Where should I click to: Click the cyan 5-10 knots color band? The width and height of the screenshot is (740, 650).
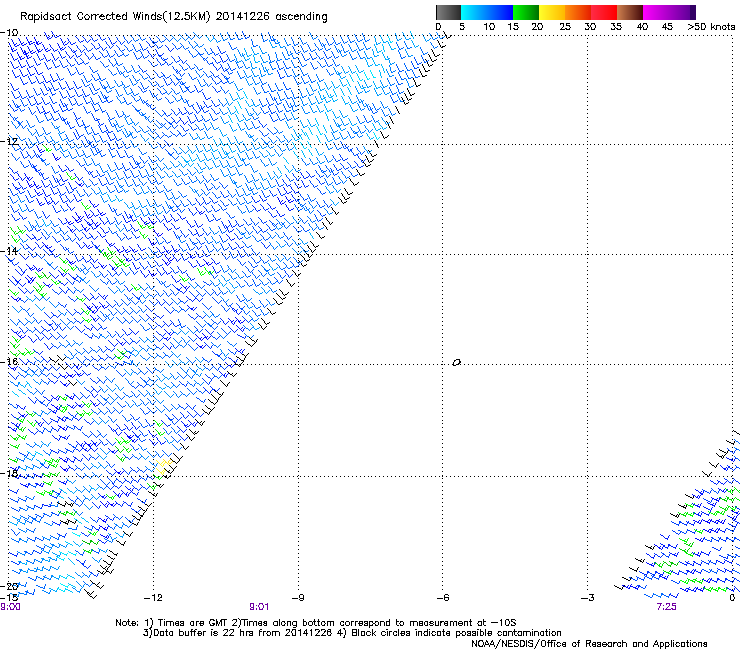click(x=474, y=12)
